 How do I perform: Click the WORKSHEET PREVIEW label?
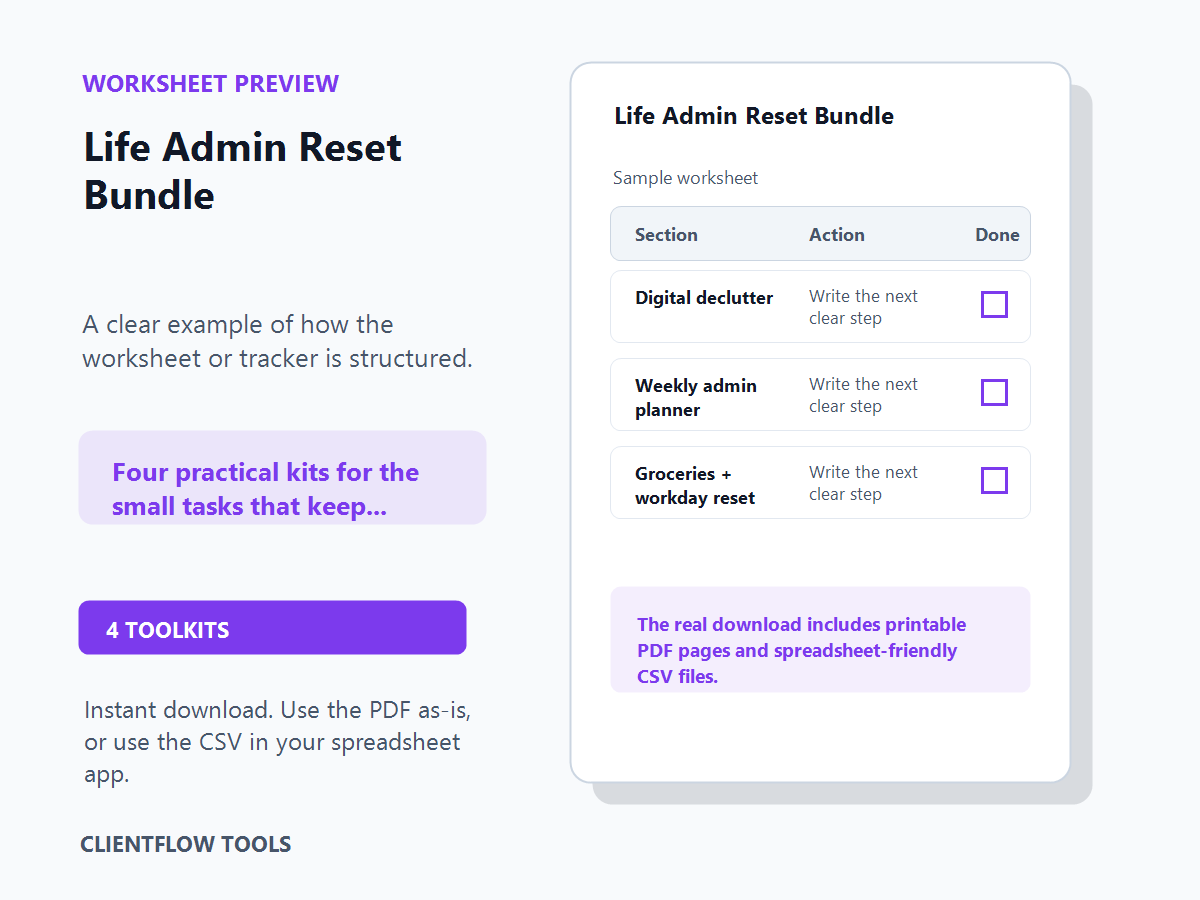211,84
